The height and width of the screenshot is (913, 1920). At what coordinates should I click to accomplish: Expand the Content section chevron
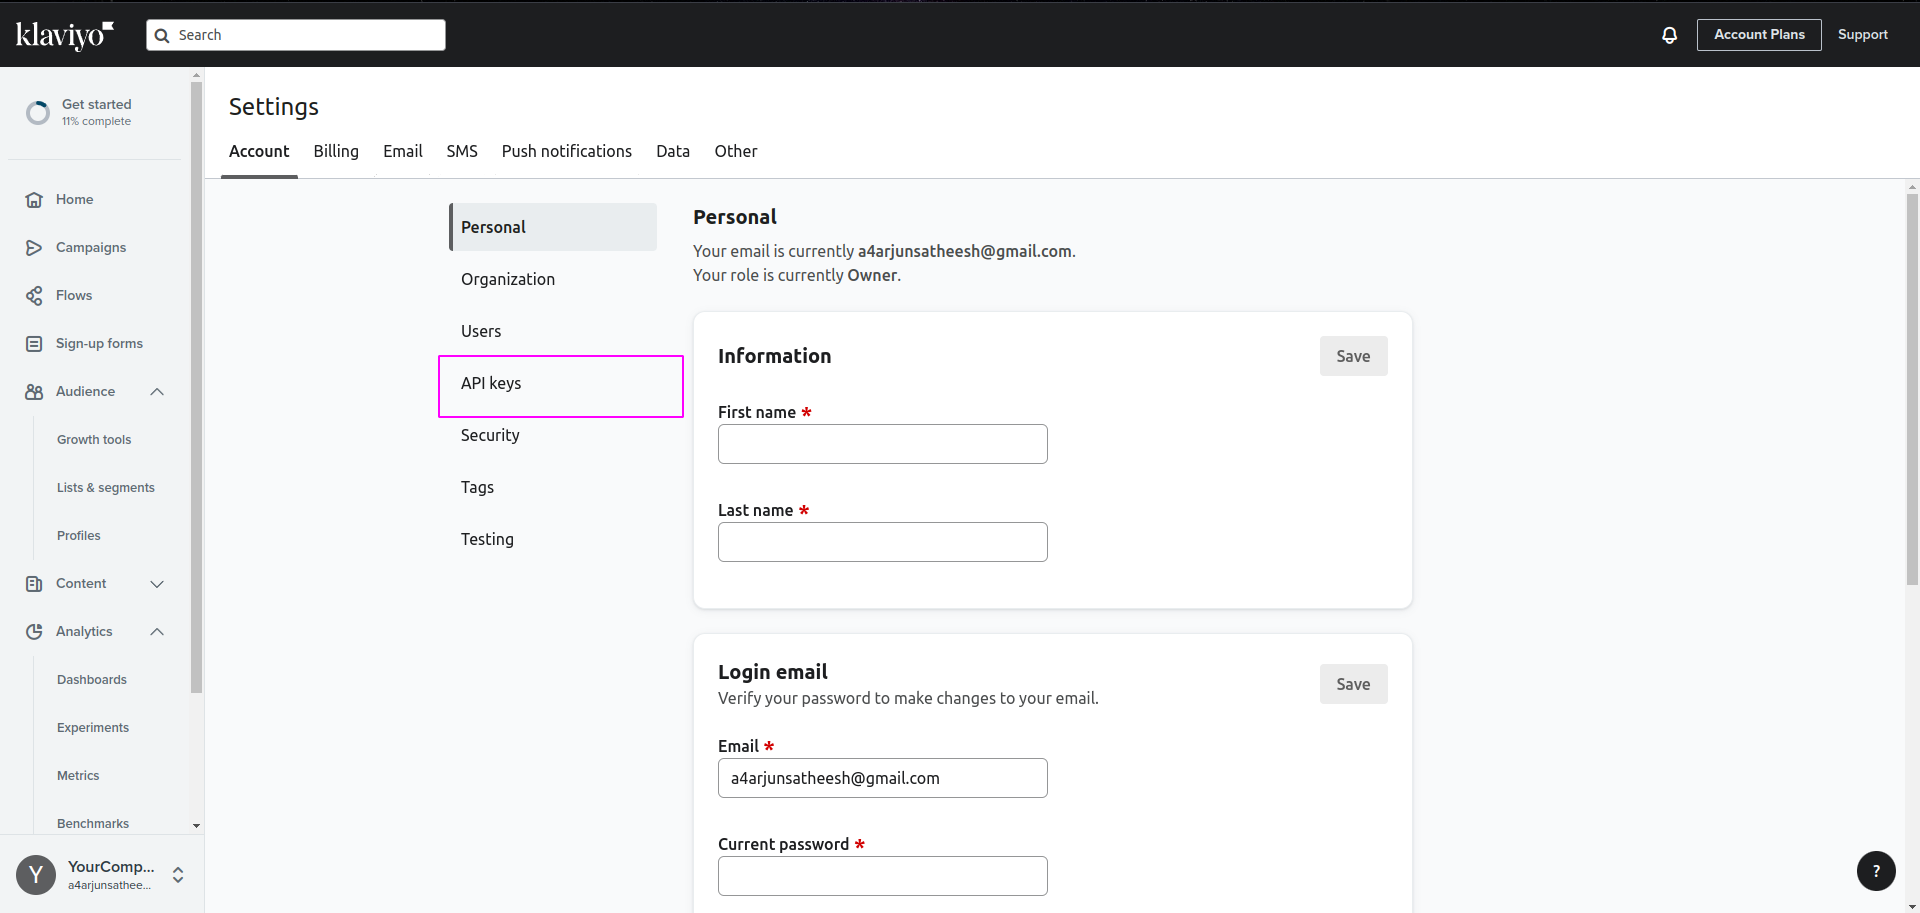(157, 584)
